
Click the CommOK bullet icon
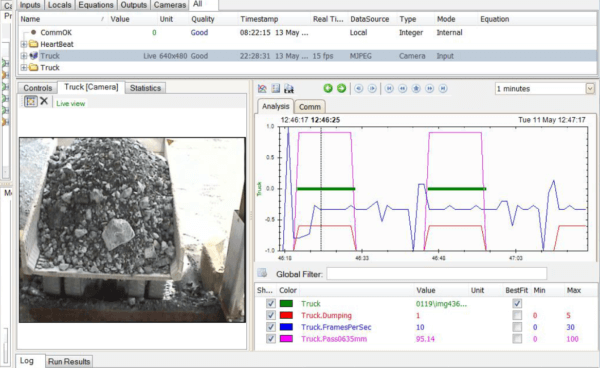(x=34, y=33)
